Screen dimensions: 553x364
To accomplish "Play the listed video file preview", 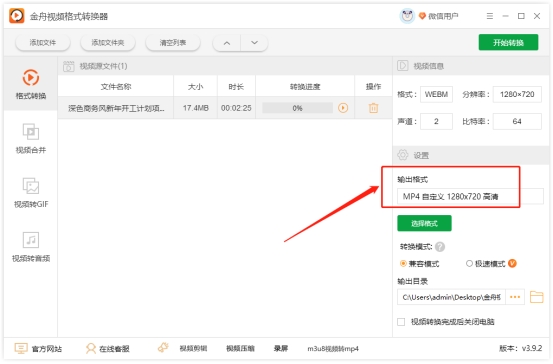I will click(x=343, y=108).
